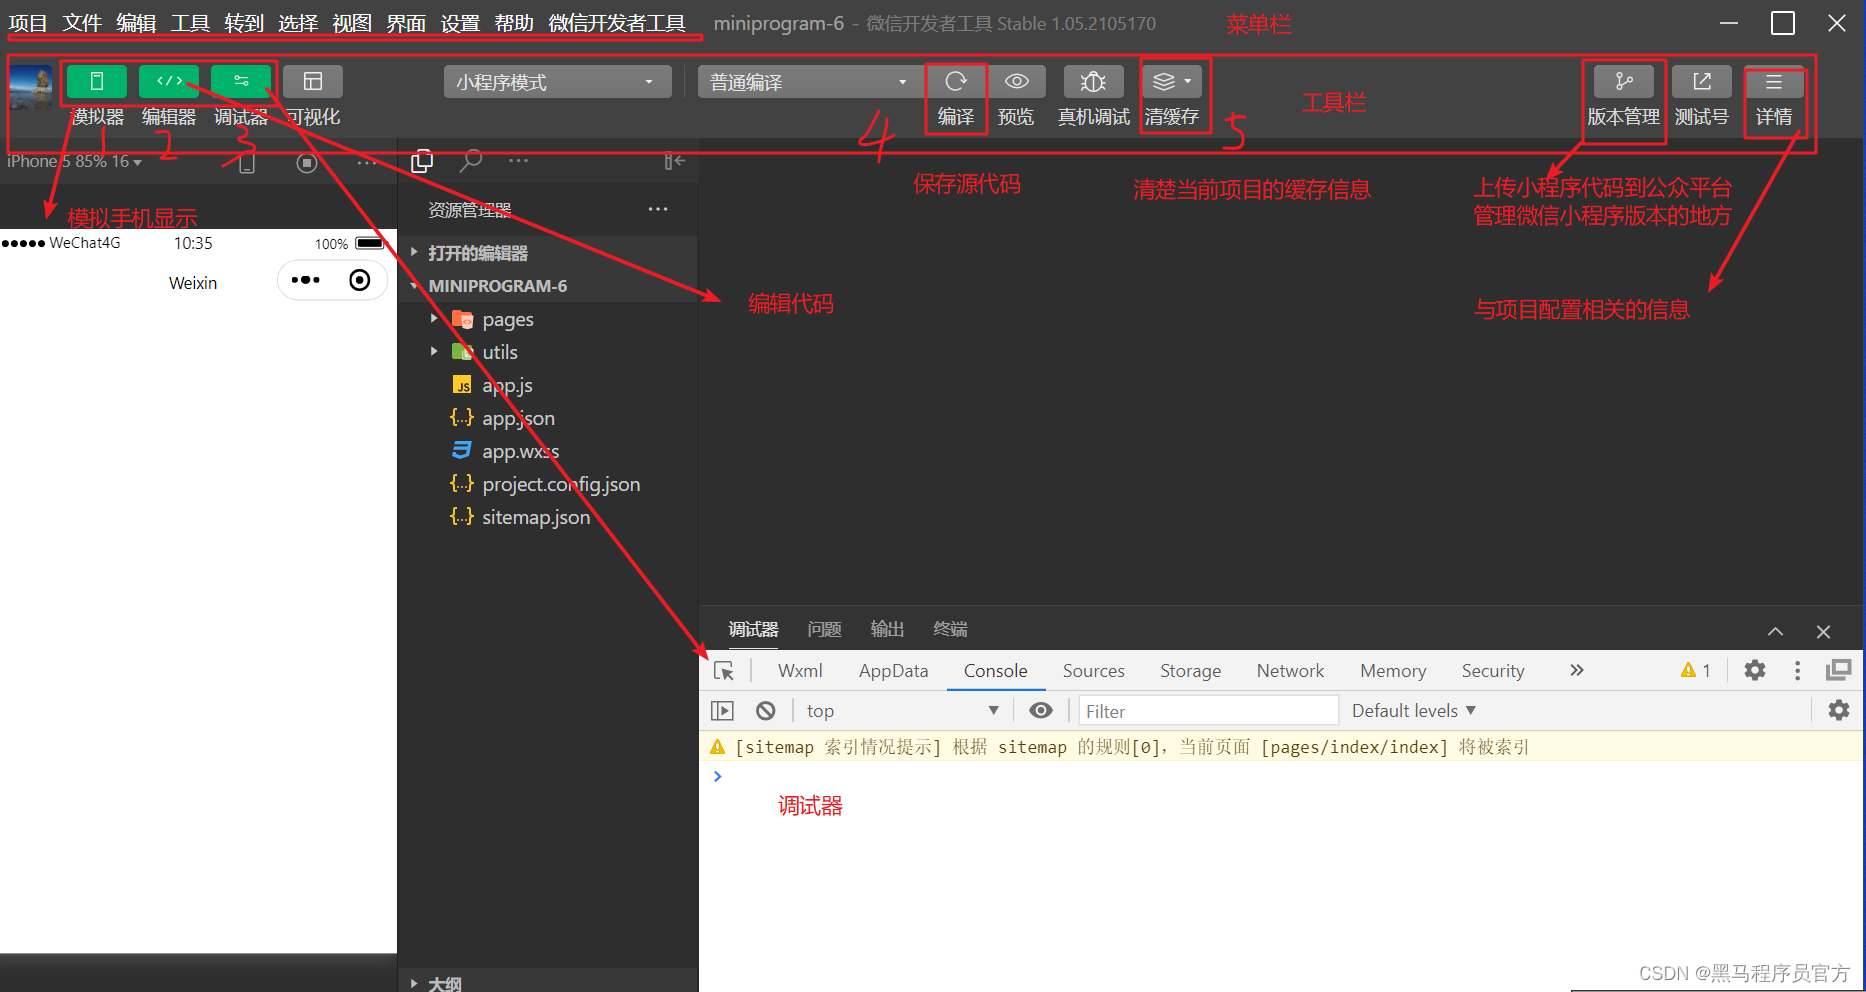This screenshot has height=992, width=1866.
Task: Expand the 打开的编辑器 section
Action: (548, 253)
